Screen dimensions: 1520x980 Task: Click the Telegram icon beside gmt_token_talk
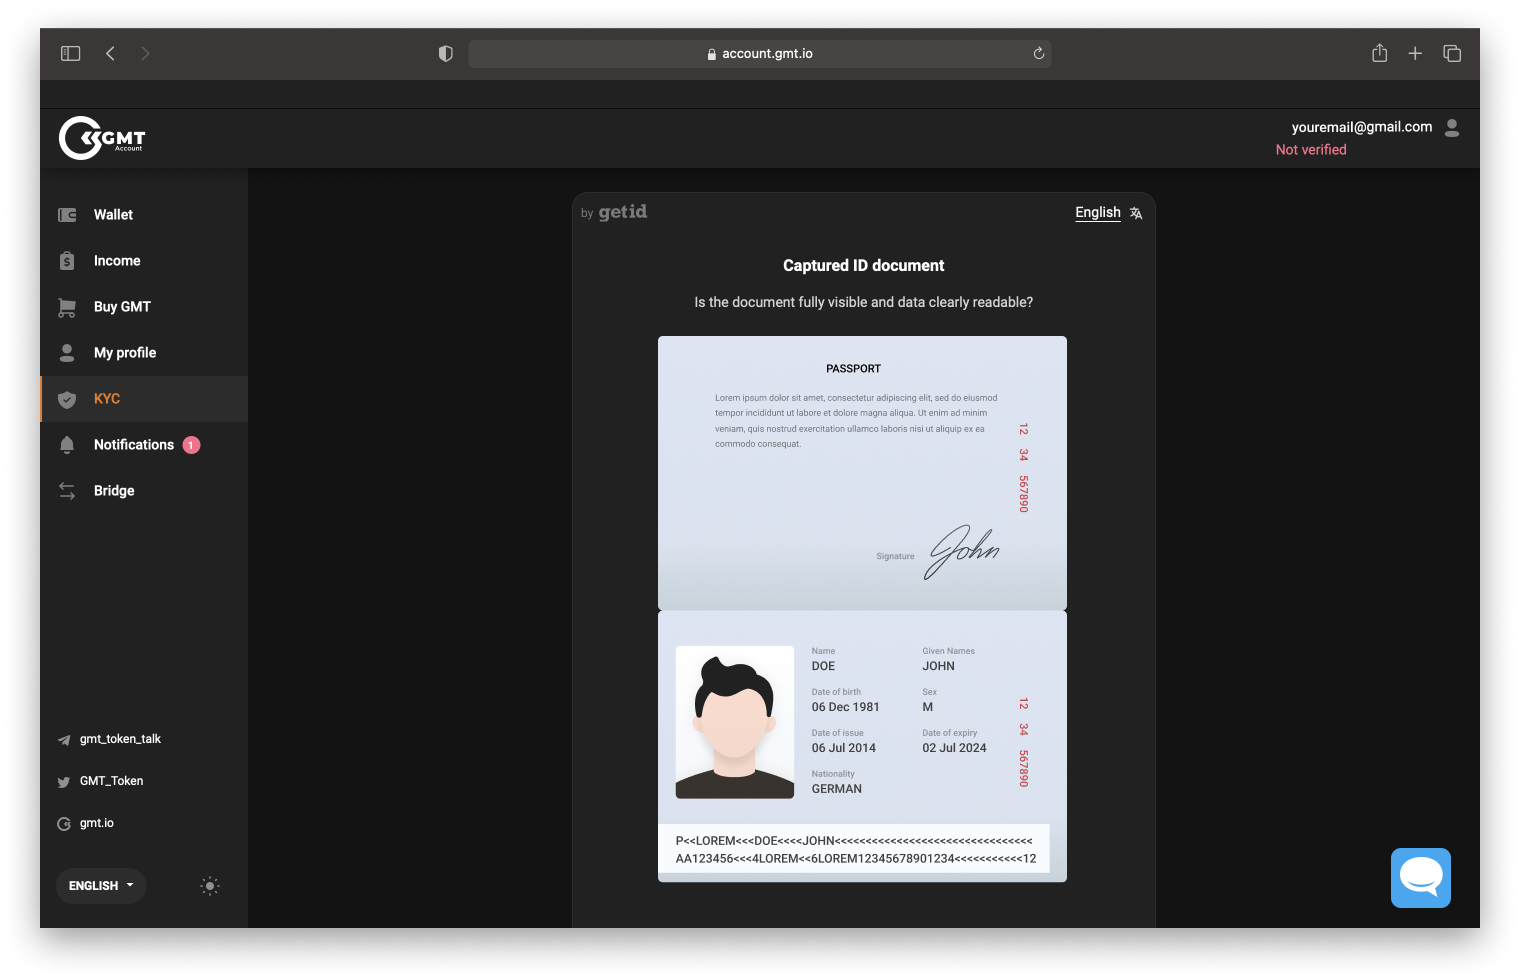pos(64,740)
